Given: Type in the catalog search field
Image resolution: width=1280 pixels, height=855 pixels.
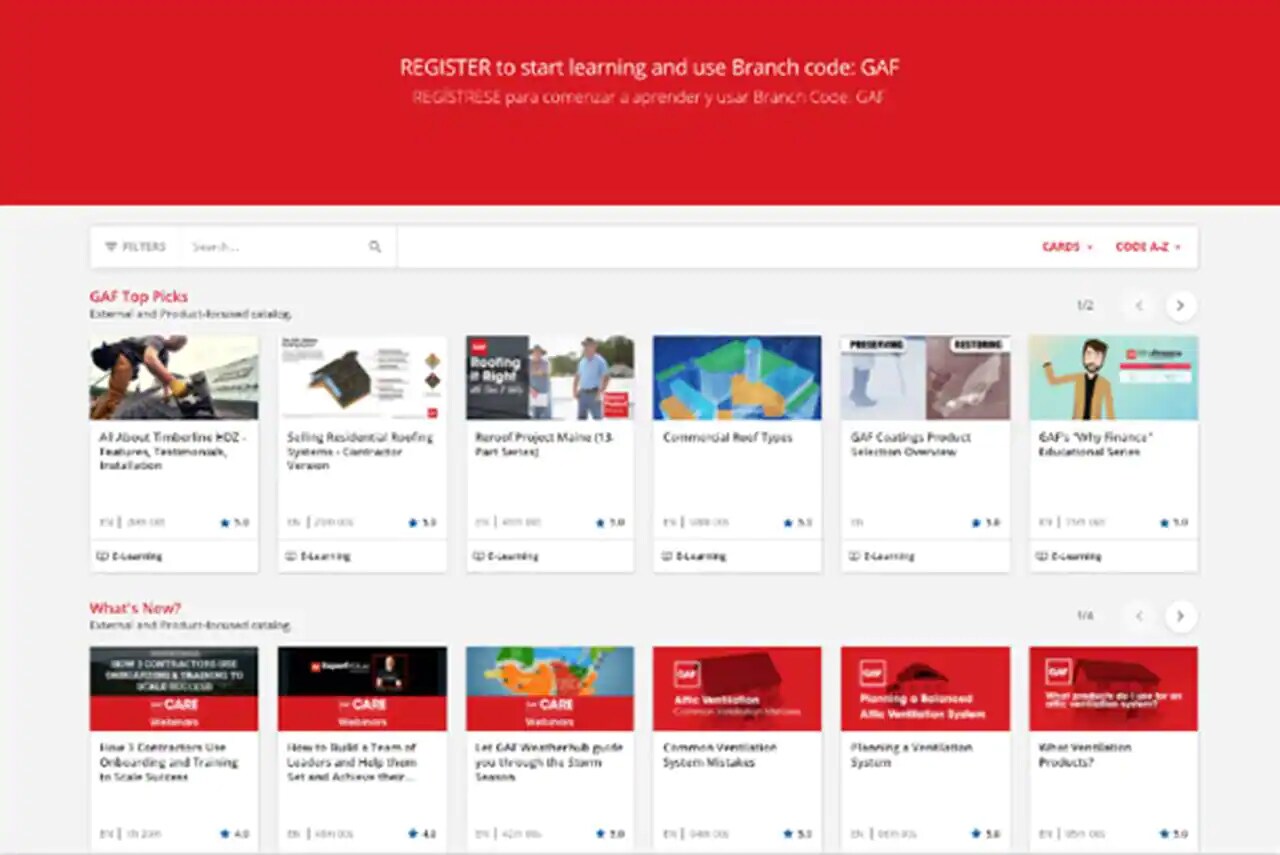Looking at the screenshot, I should [x=275, y=247].
